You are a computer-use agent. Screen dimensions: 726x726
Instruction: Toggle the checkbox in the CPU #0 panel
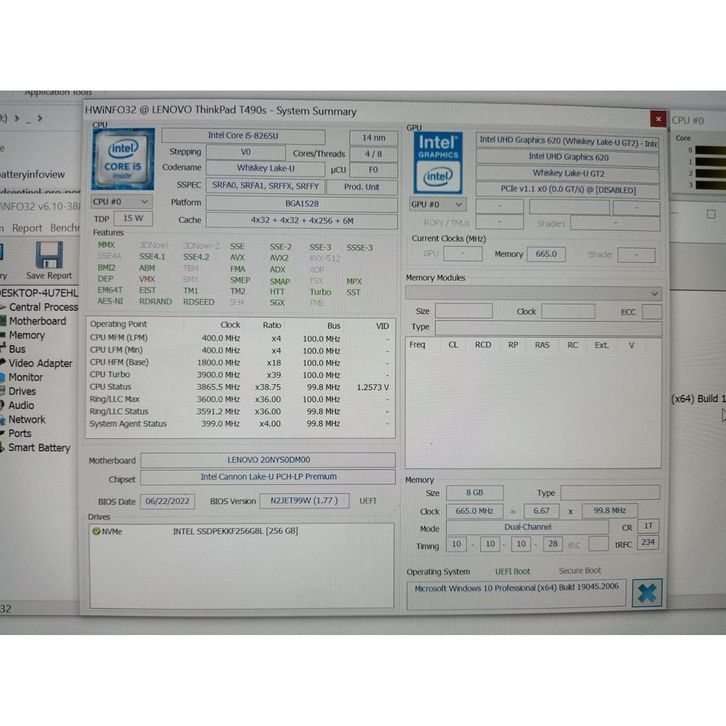click(x=711, y=214)
